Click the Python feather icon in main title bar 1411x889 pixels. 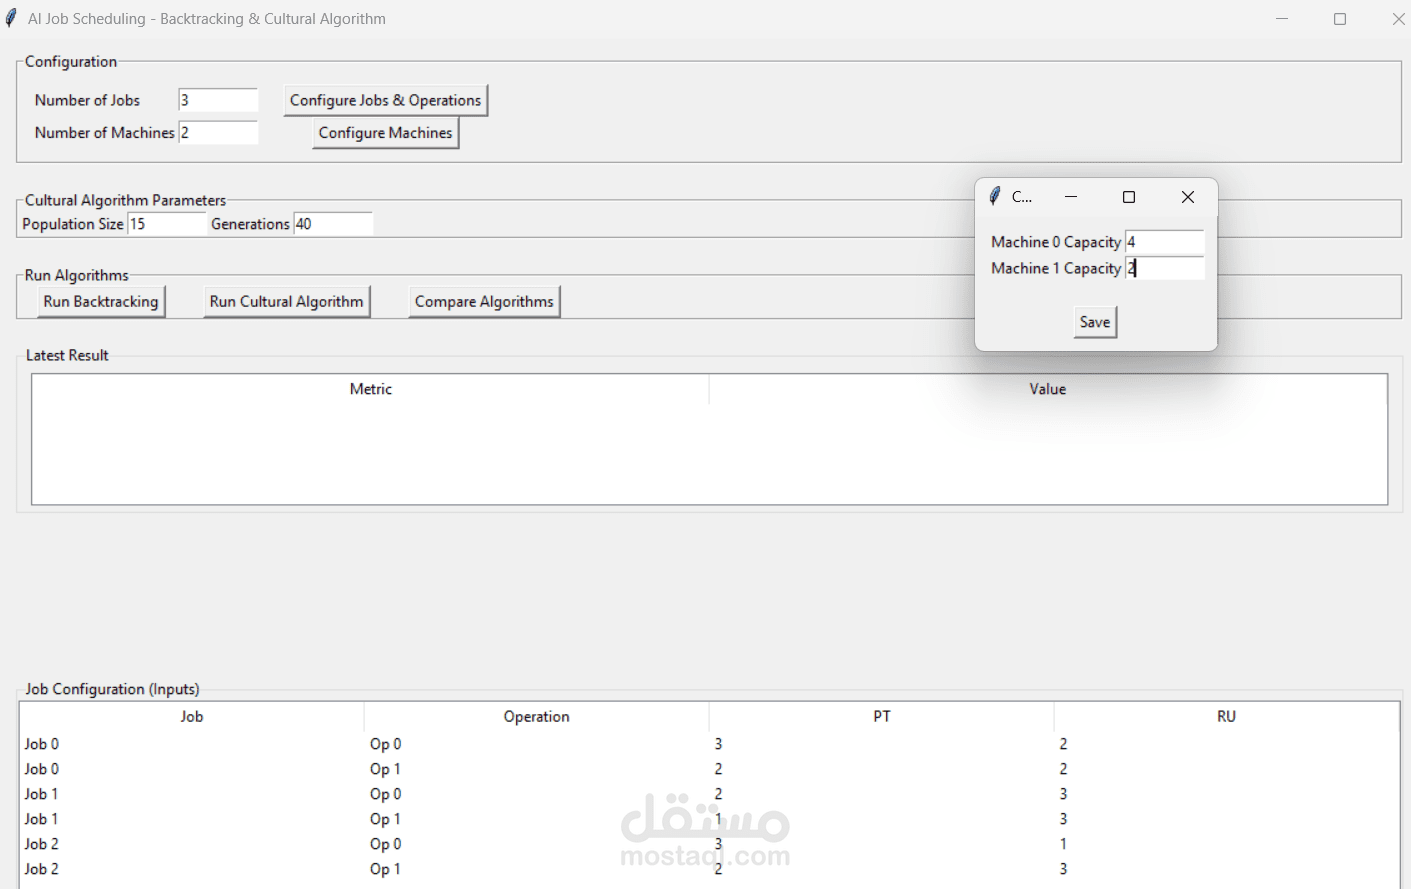(x=11, y=17)
